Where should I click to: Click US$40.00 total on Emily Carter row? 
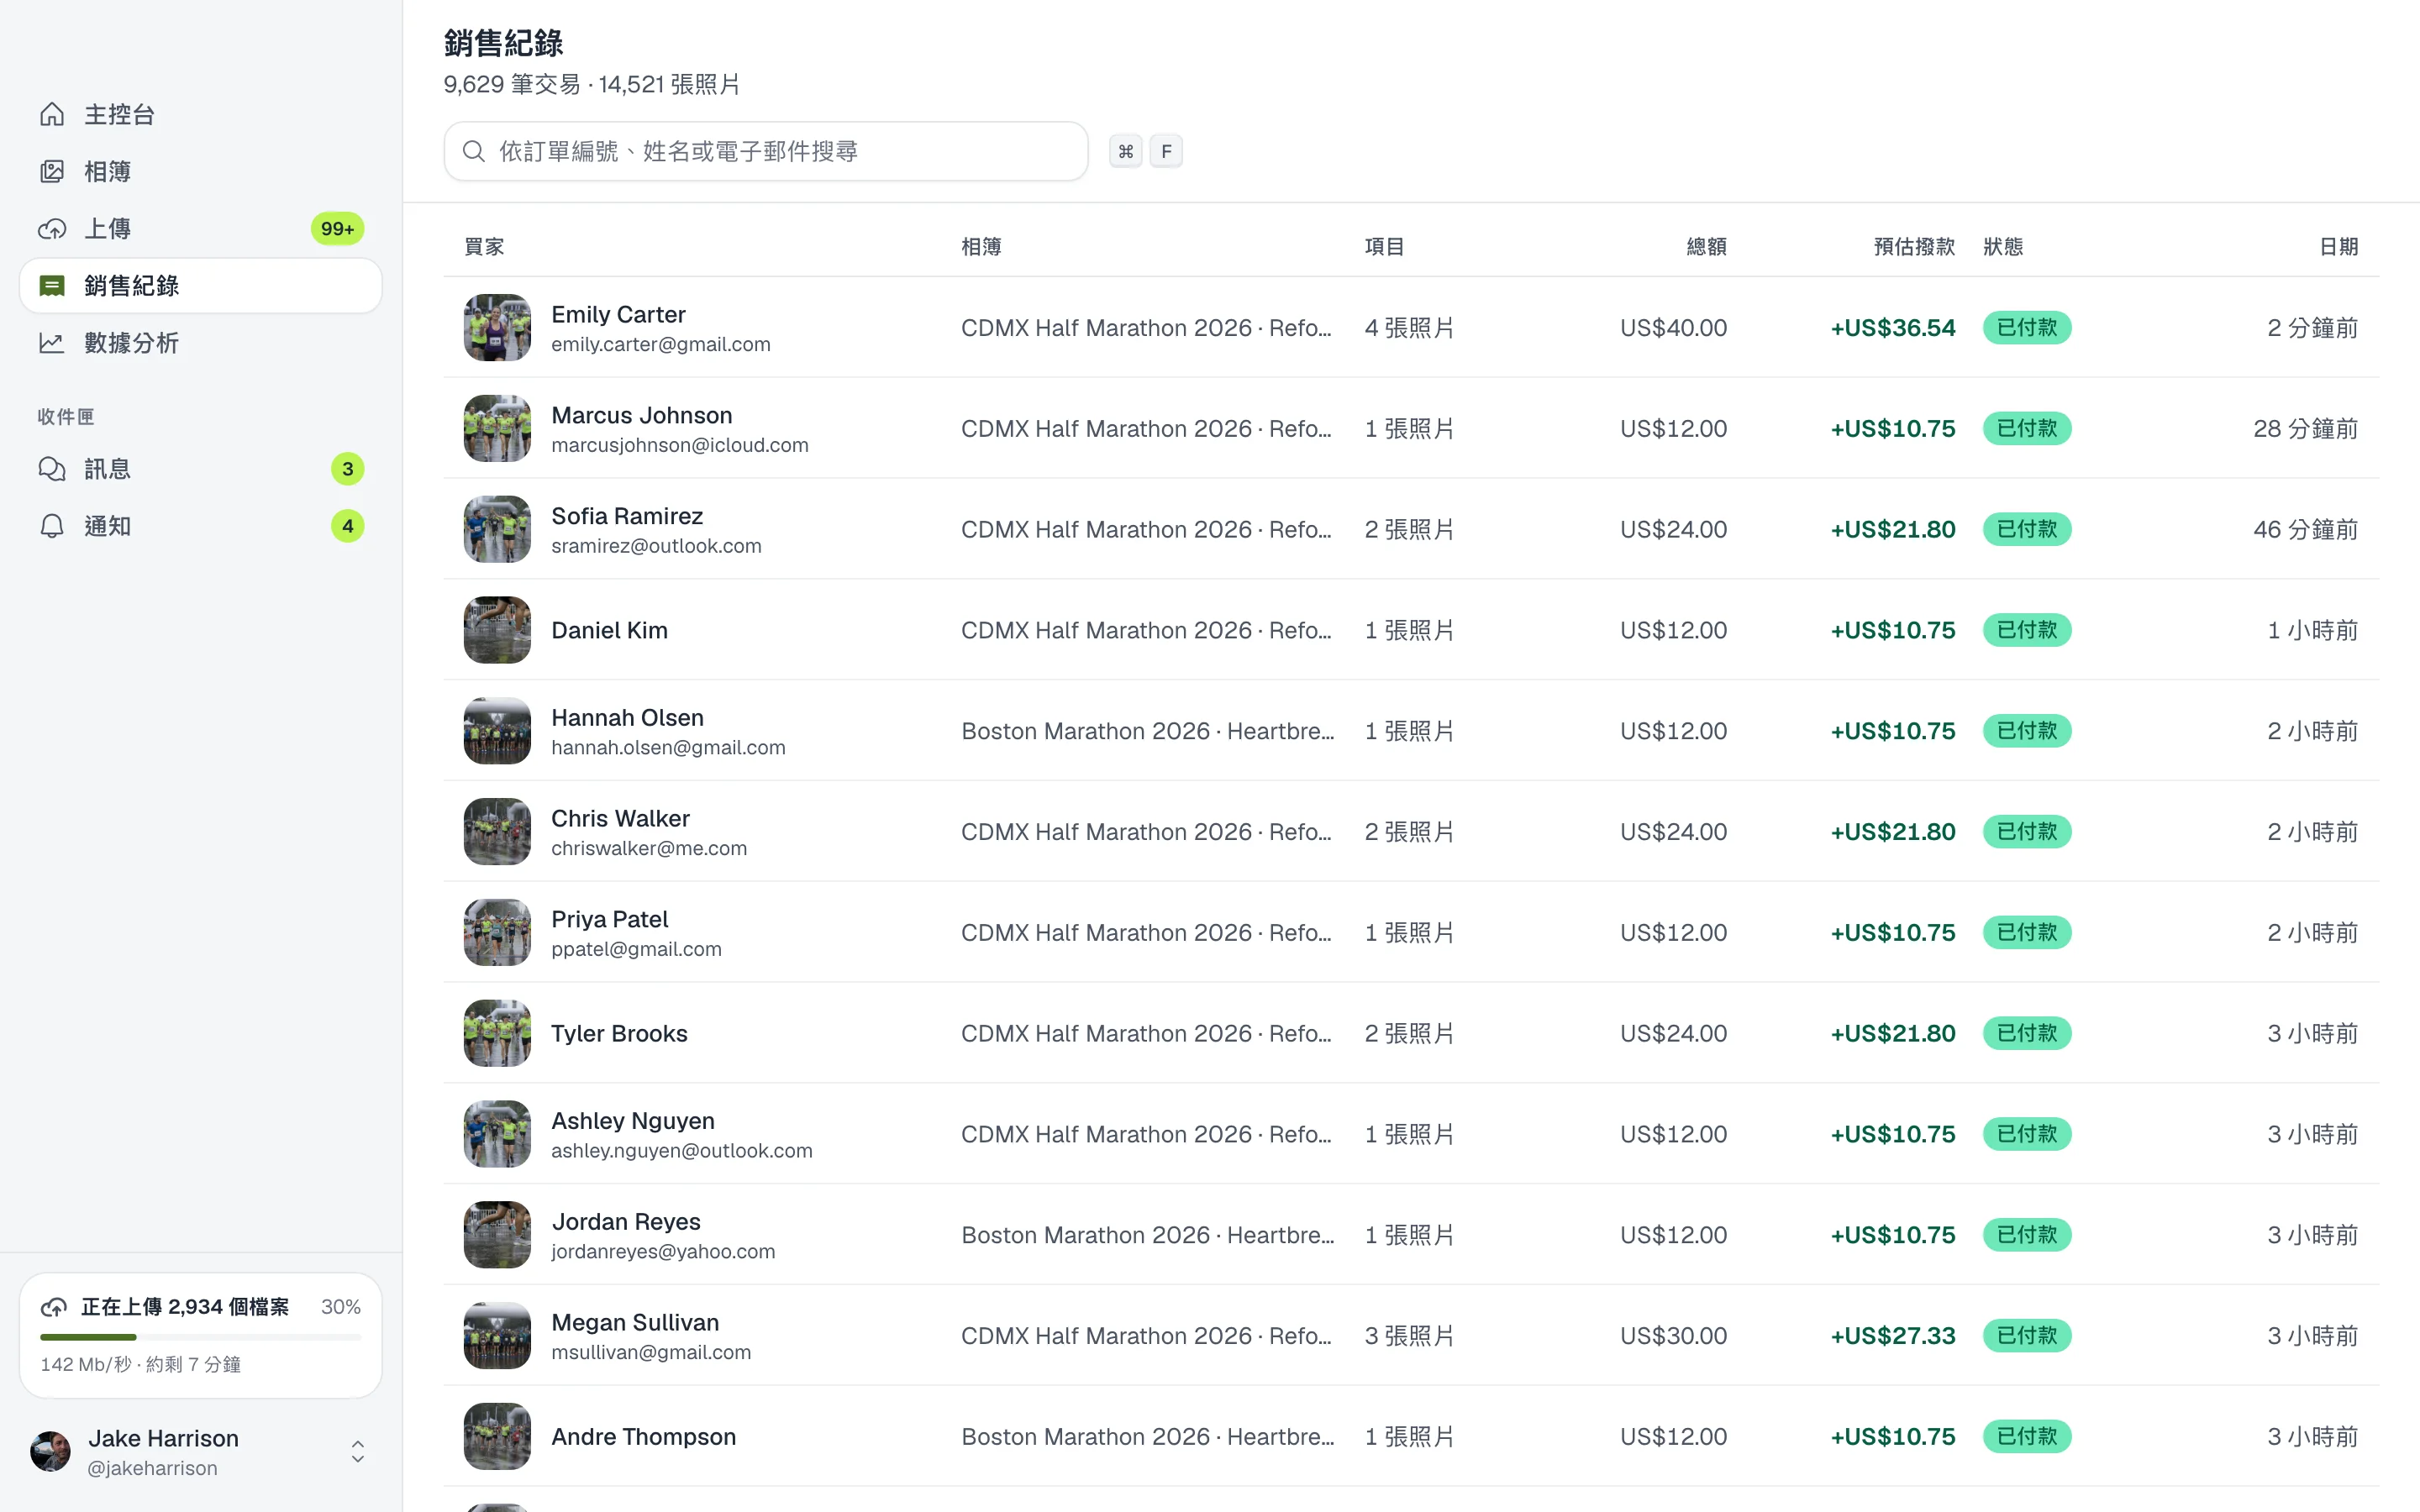click(1673, 328)
